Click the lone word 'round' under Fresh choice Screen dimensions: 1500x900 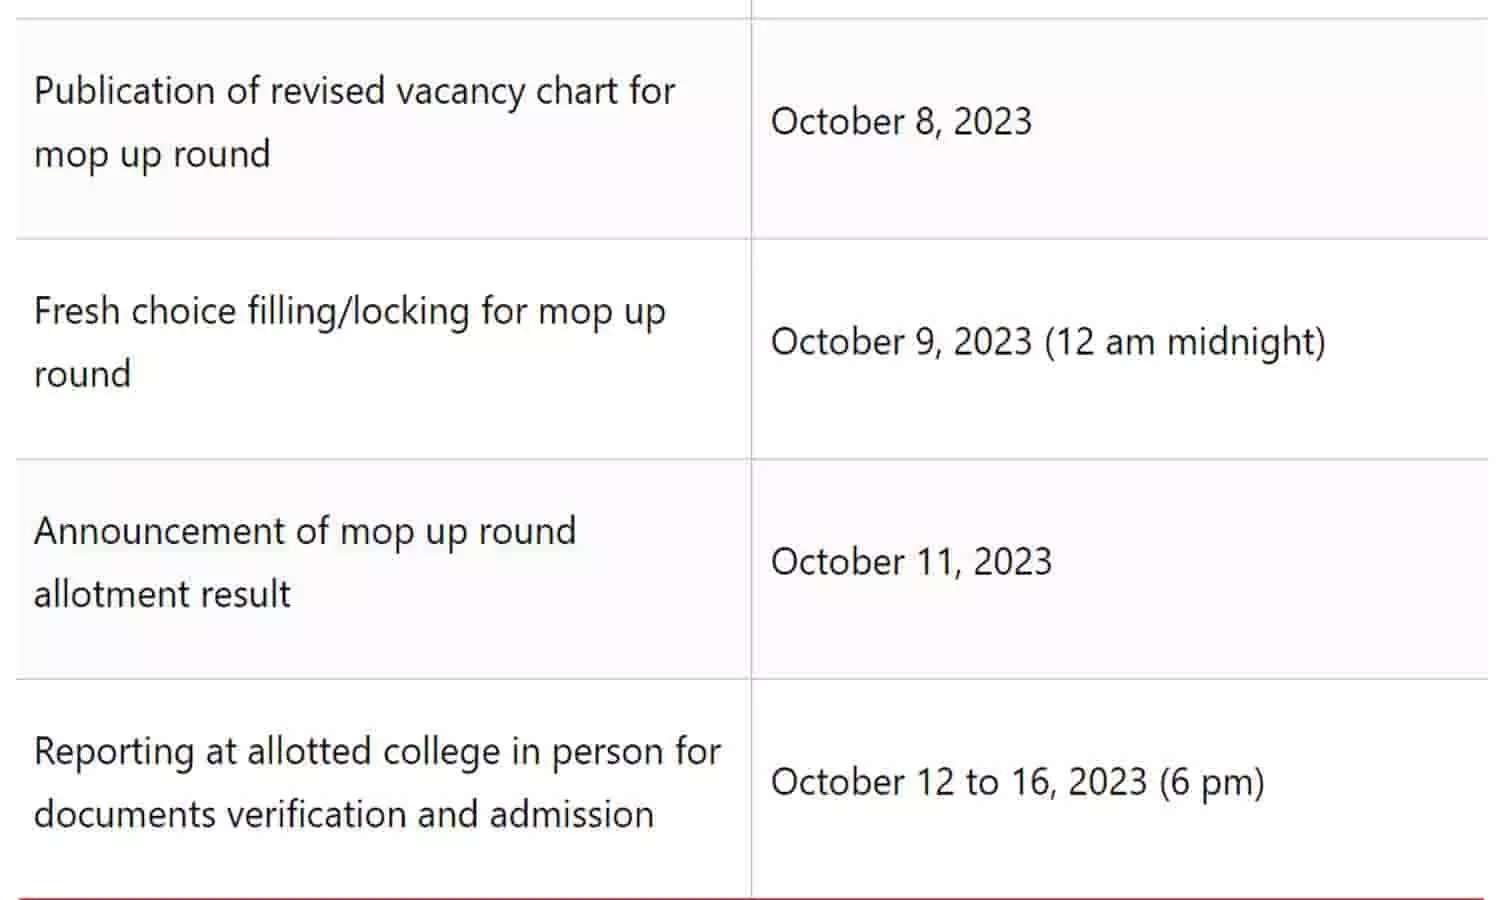coord(82,375)
